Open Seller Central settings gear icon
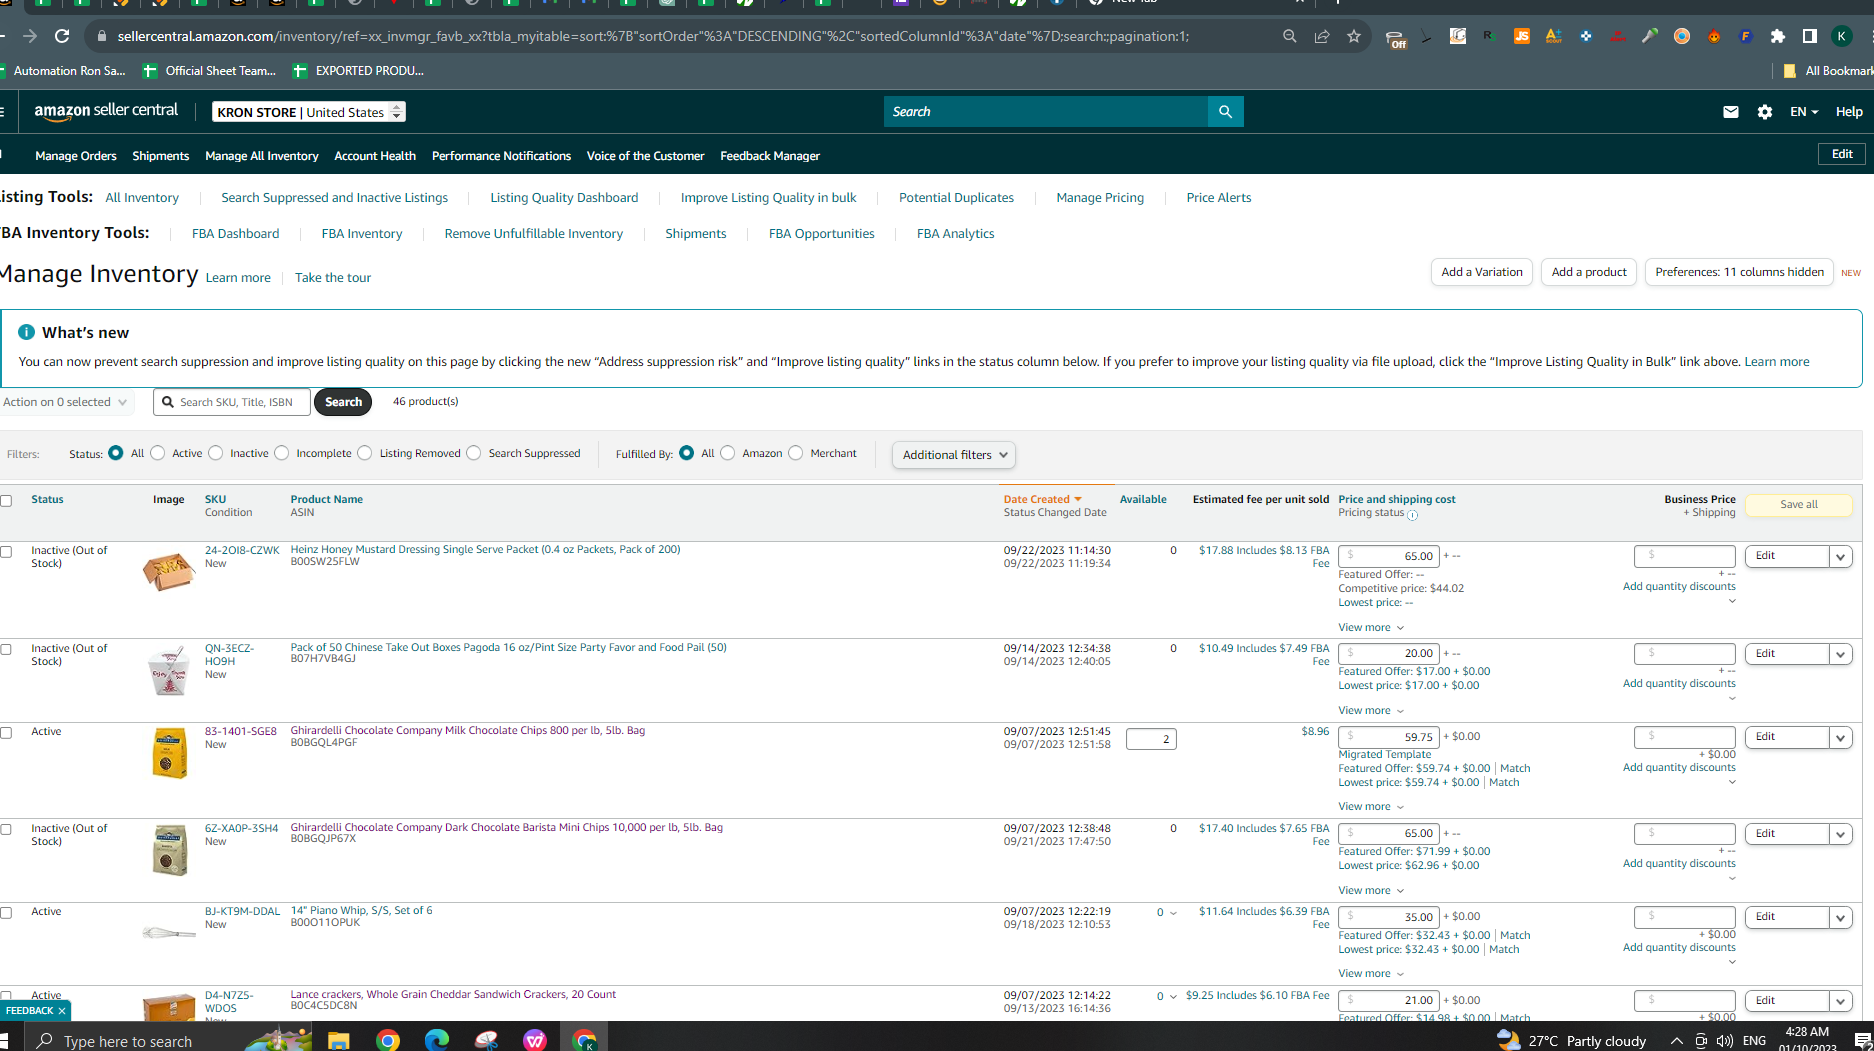Image resolution: width=1874 pixels, height=1051 pixels. pyautogui.click(x=1765, y=112)
